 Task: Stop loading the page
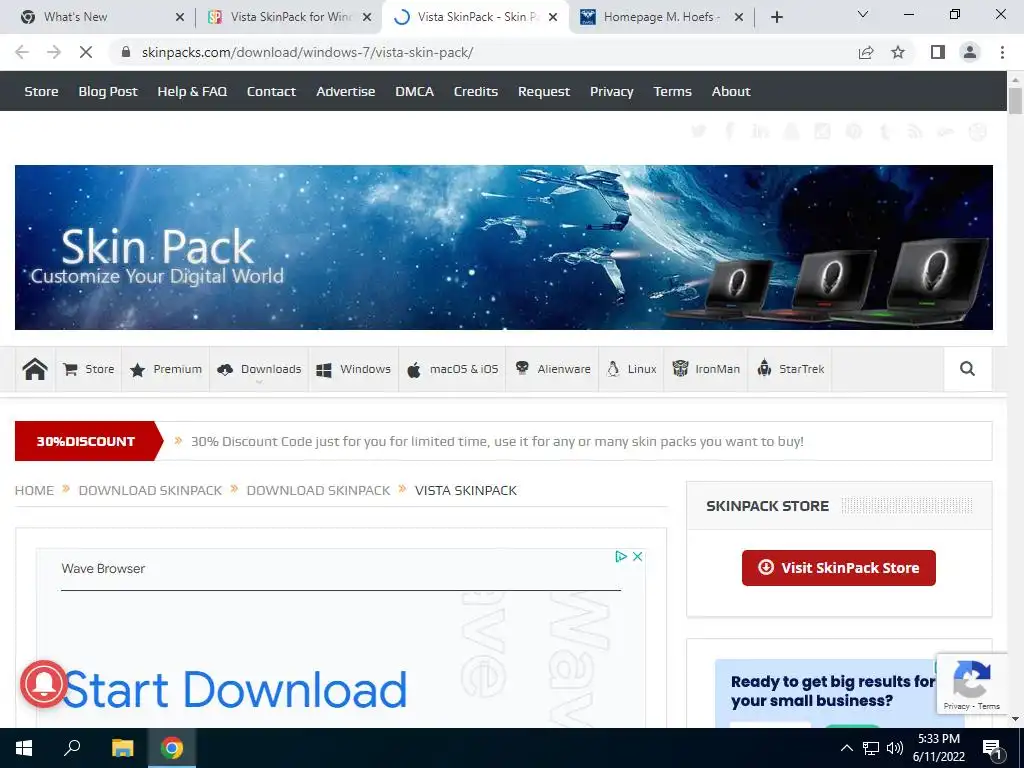(86, 52)
